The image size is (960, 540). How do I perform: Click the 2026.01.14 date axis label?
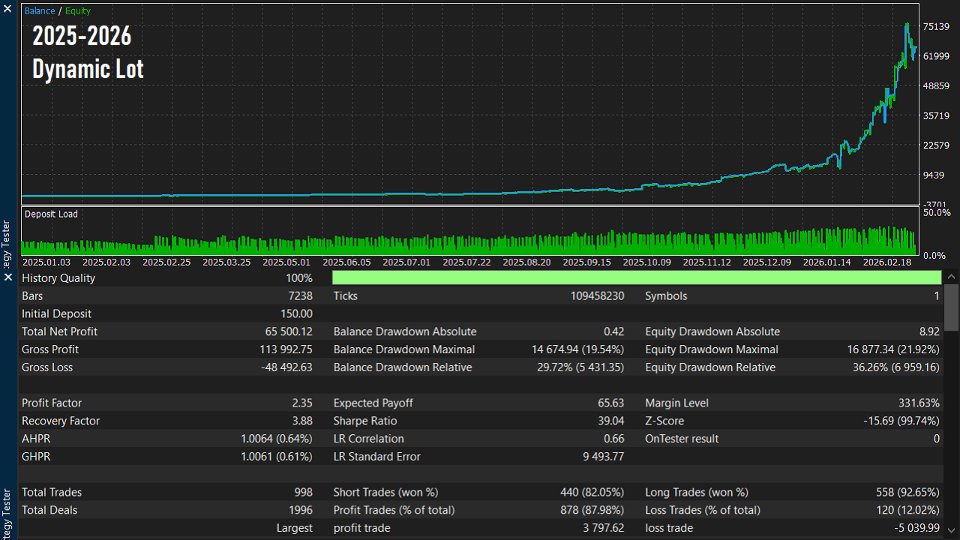tap(826, 262)
